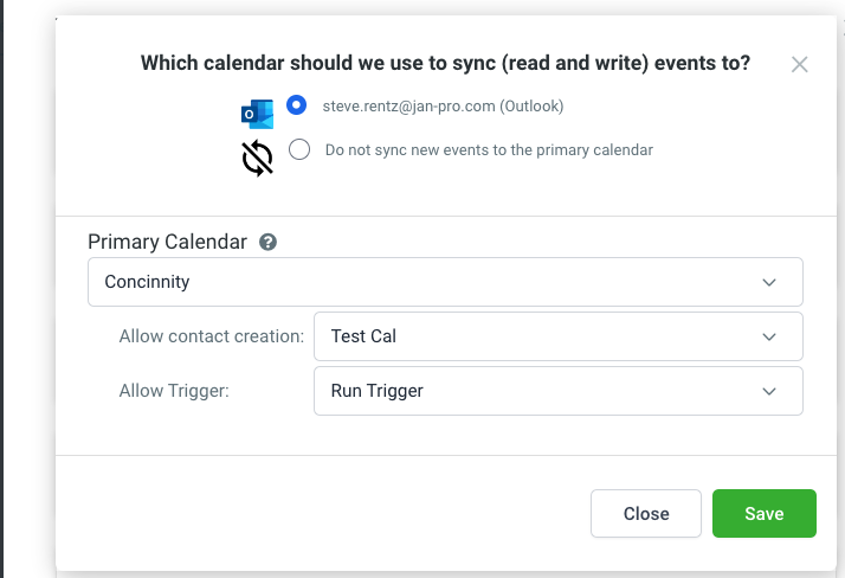Click the "Do not sync new events" label text

pos(489,150)
